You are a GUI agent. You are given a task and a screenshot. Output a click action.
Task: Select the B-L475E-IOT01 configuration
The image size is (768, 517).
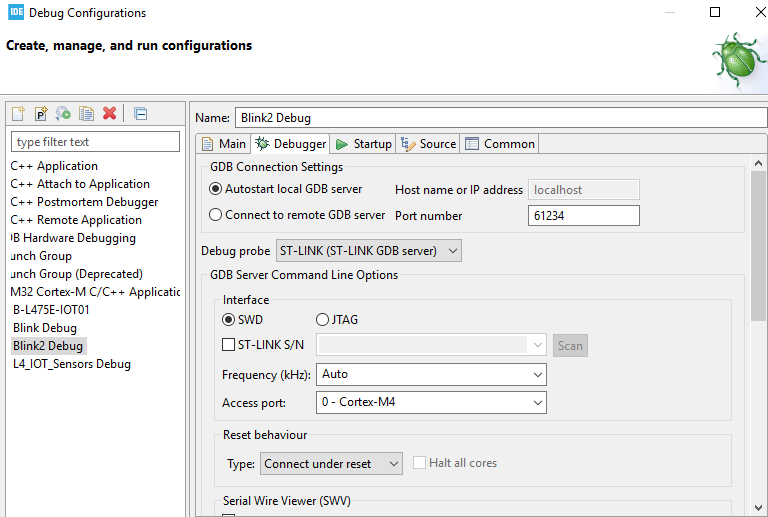[x=51, y=310]
